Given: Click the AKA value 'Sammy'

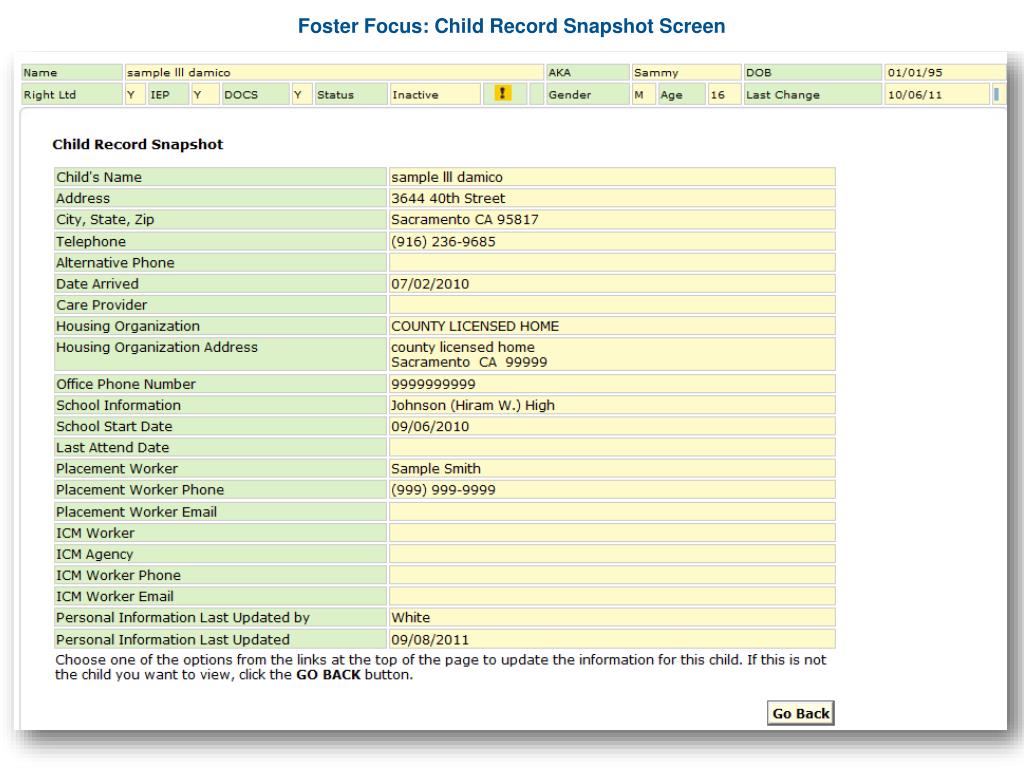Looking at the screenshot, I should tap(656, 72).
